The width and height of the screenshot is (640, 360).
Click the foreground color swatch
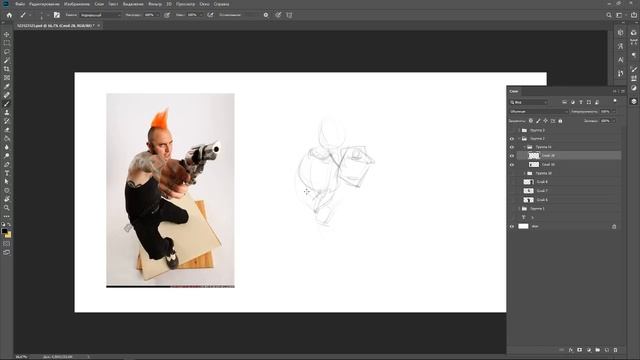(4, 231)
